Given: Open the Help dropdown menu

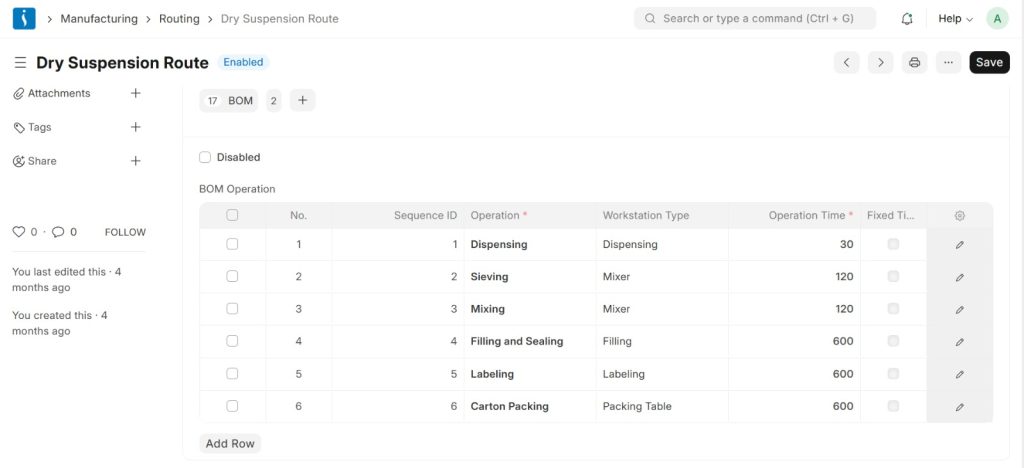Looking at the screenshot, I should pyautogui.click(x=955, y=19).
